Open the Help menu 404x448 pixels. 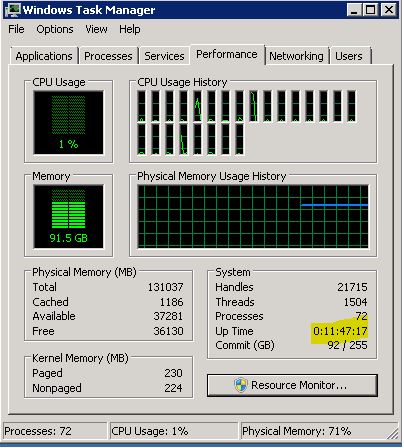coord(130,29)
